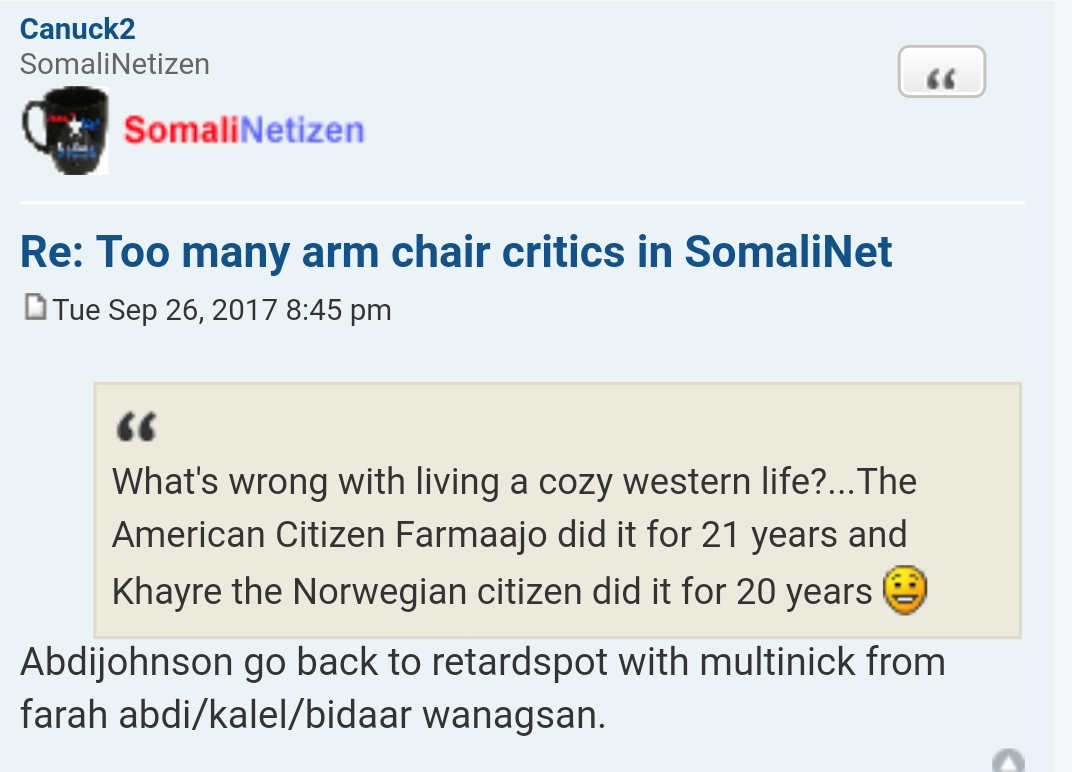Click the red-blue SomaliNetizen rank badge
The width and height of the screenshot is (1072, 772).
[x=243, y=130]
